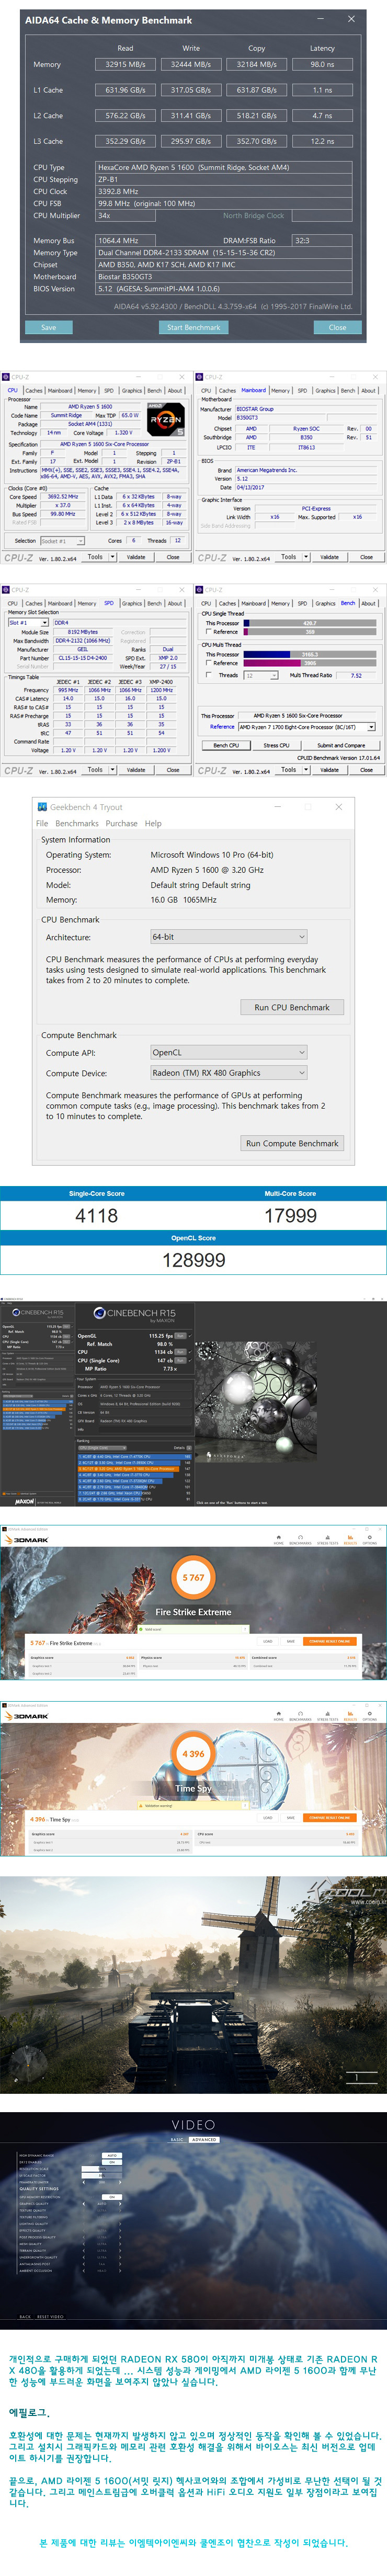Toggle GPU MEMORY RESTRICTION setting in Video menu
Screen dimensions: 387x2576
112,2197
